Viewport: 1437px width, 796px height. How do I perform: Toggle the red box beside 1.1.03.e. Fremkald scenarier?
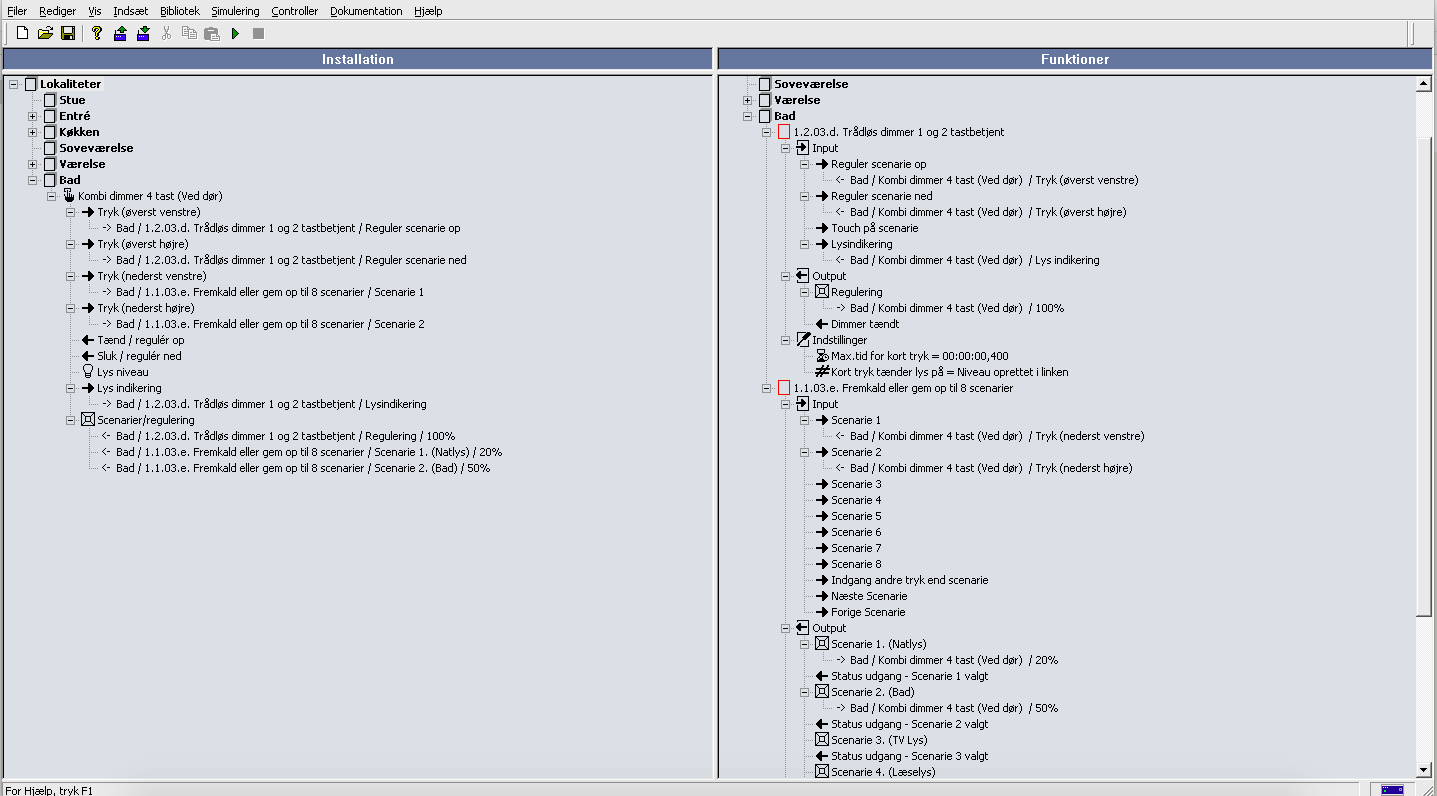pyautogui.click(x=784, y=388)
